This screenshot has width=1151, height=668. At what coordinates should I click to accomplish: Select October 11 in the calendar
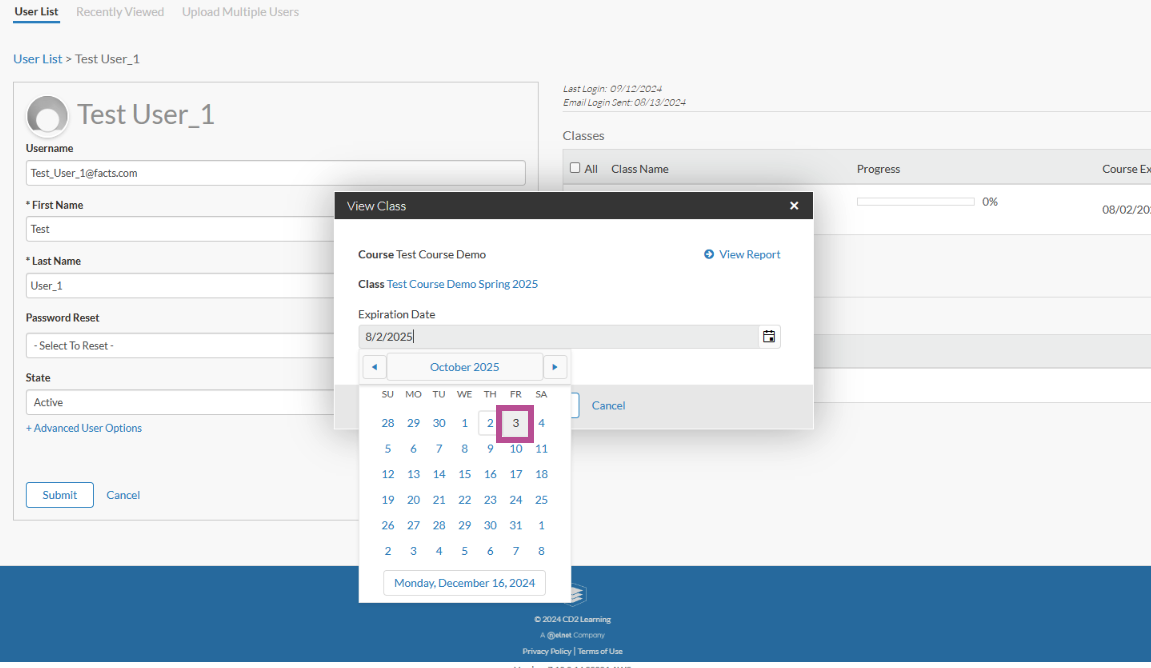click(541, 449)
